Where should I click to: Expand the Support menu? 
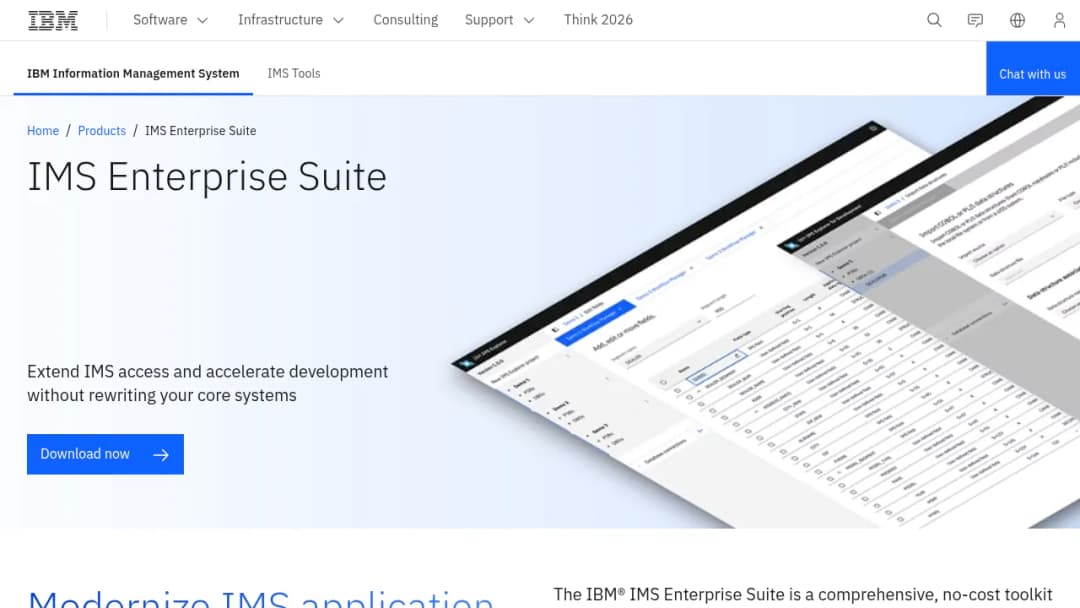499,20
